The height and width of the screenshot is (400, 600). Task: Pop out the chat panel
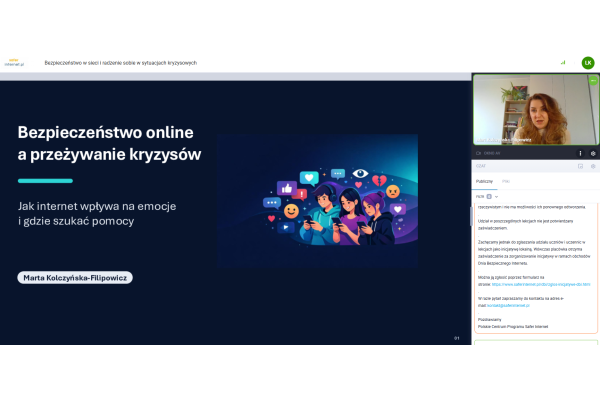(580, 166)
